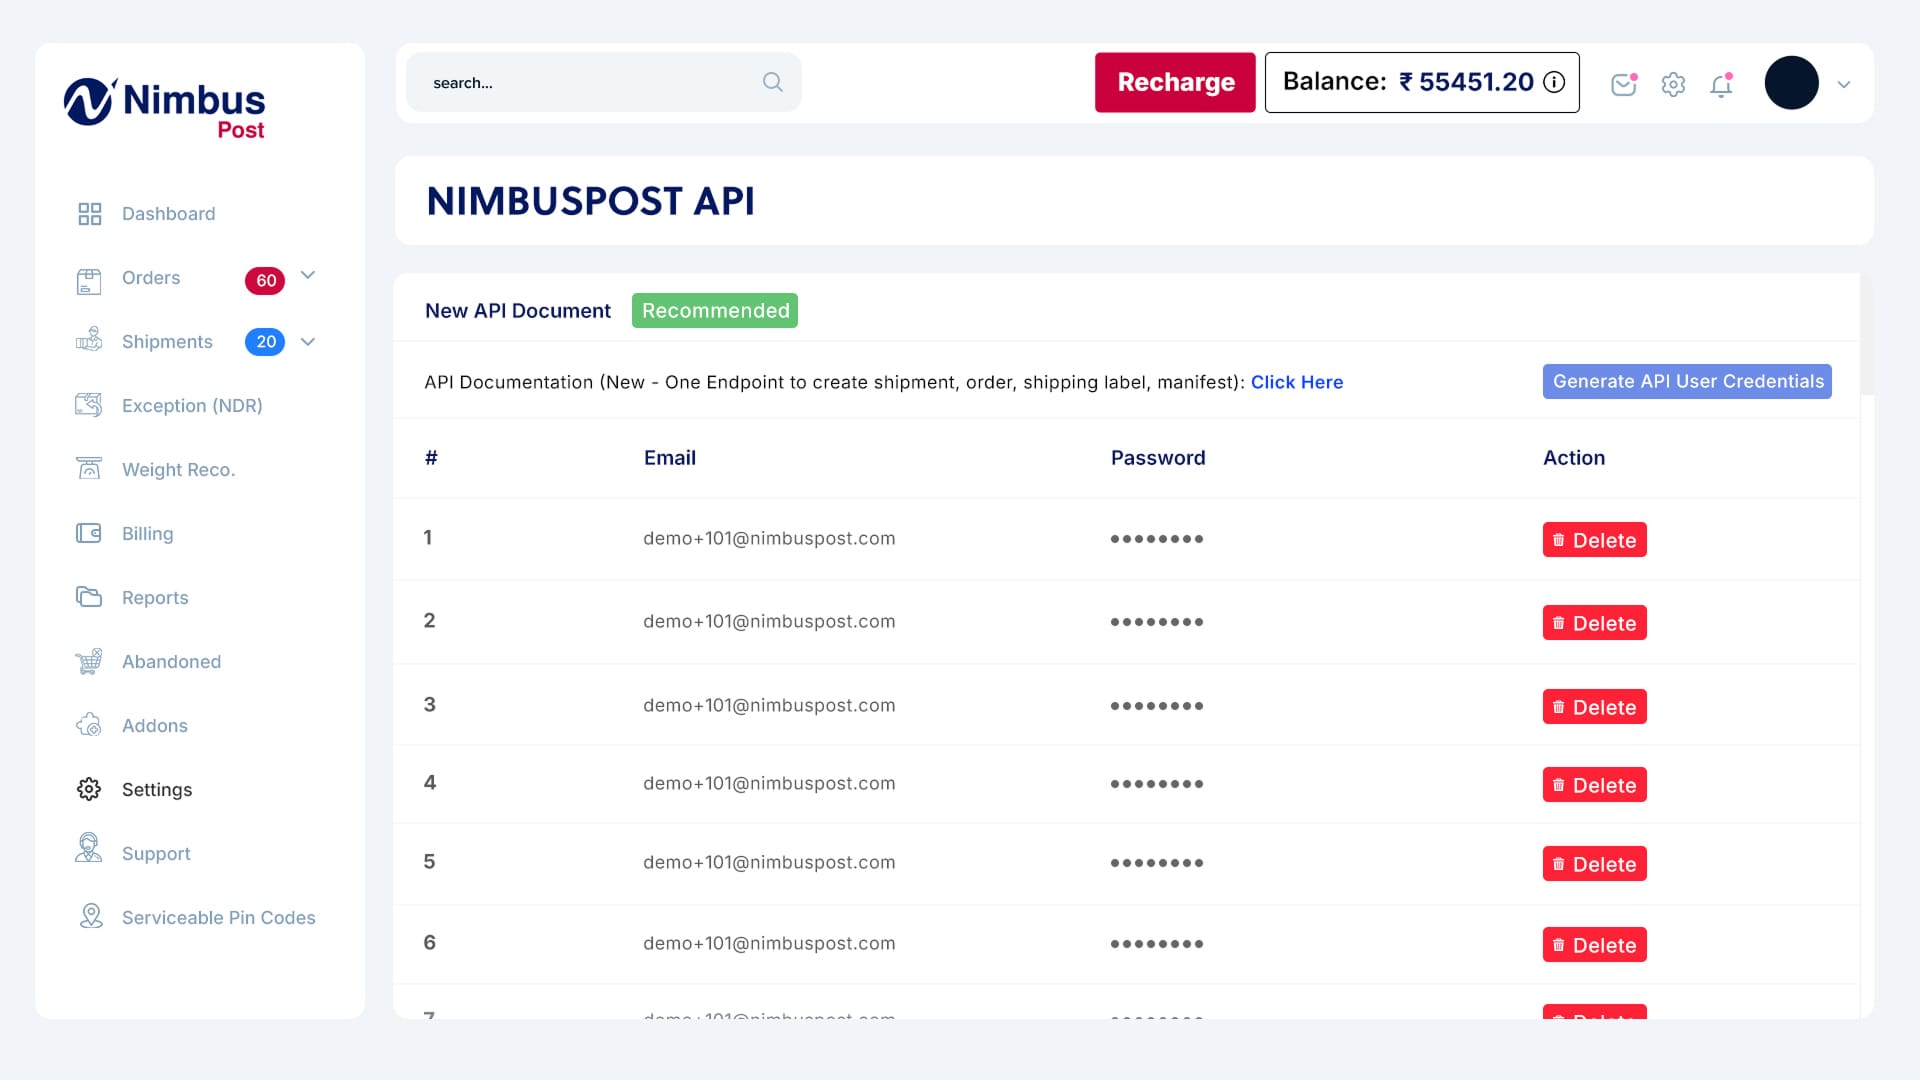Open the gear settings icon in header
Screen dimensions: 1920x1080
pyautogui.click(x=1673, y=85)
